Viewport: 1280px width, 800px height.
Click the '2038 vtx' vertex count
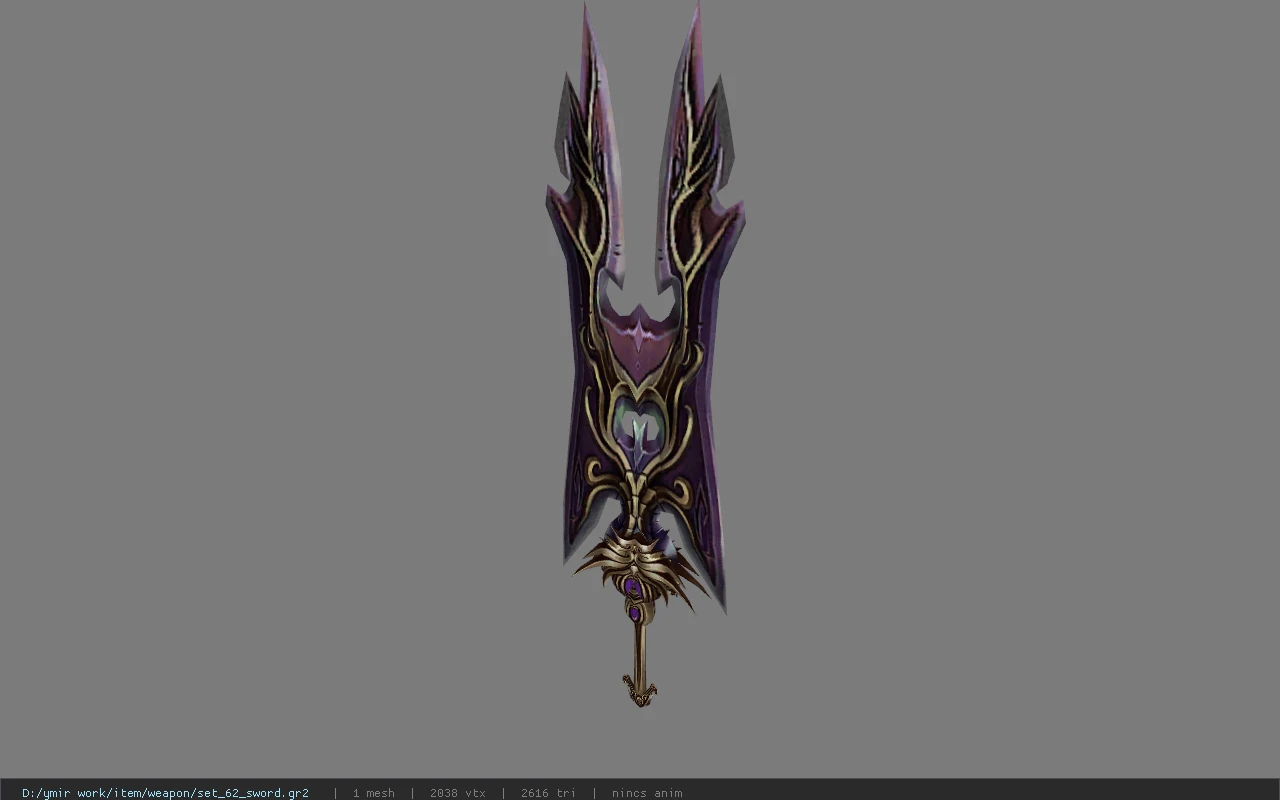(457, 793)
